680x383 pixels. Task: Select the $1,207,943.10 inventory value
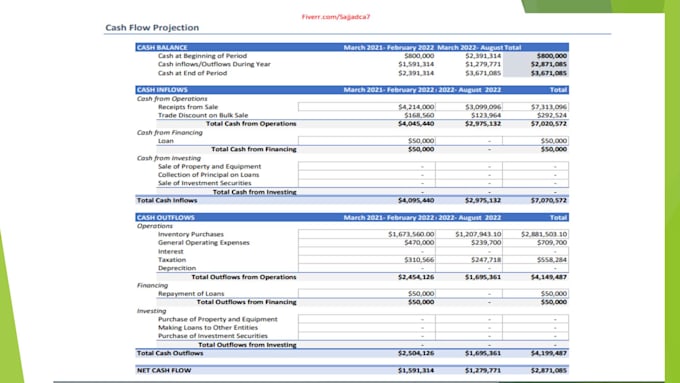pos(478,234)
